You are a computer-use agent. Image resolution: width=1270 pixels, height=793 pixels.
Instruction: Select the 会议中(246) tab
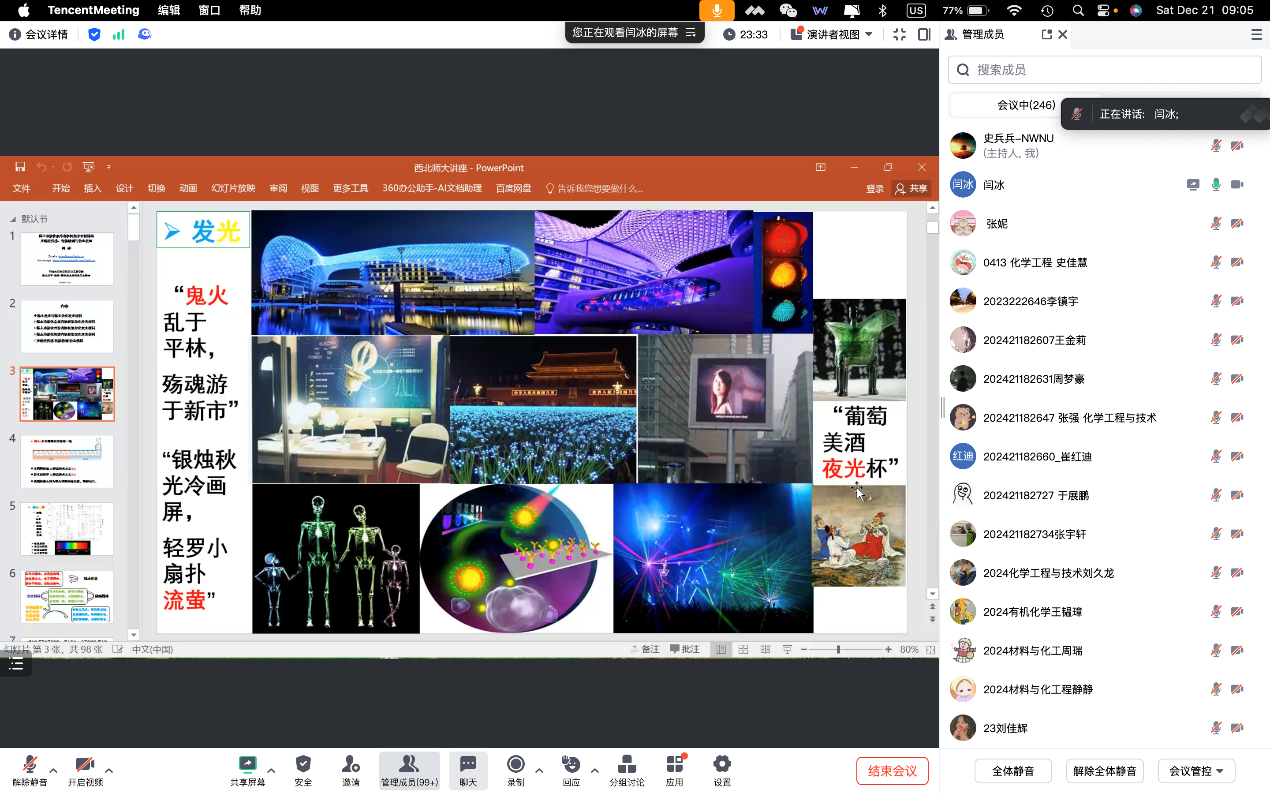[1026, 105]
